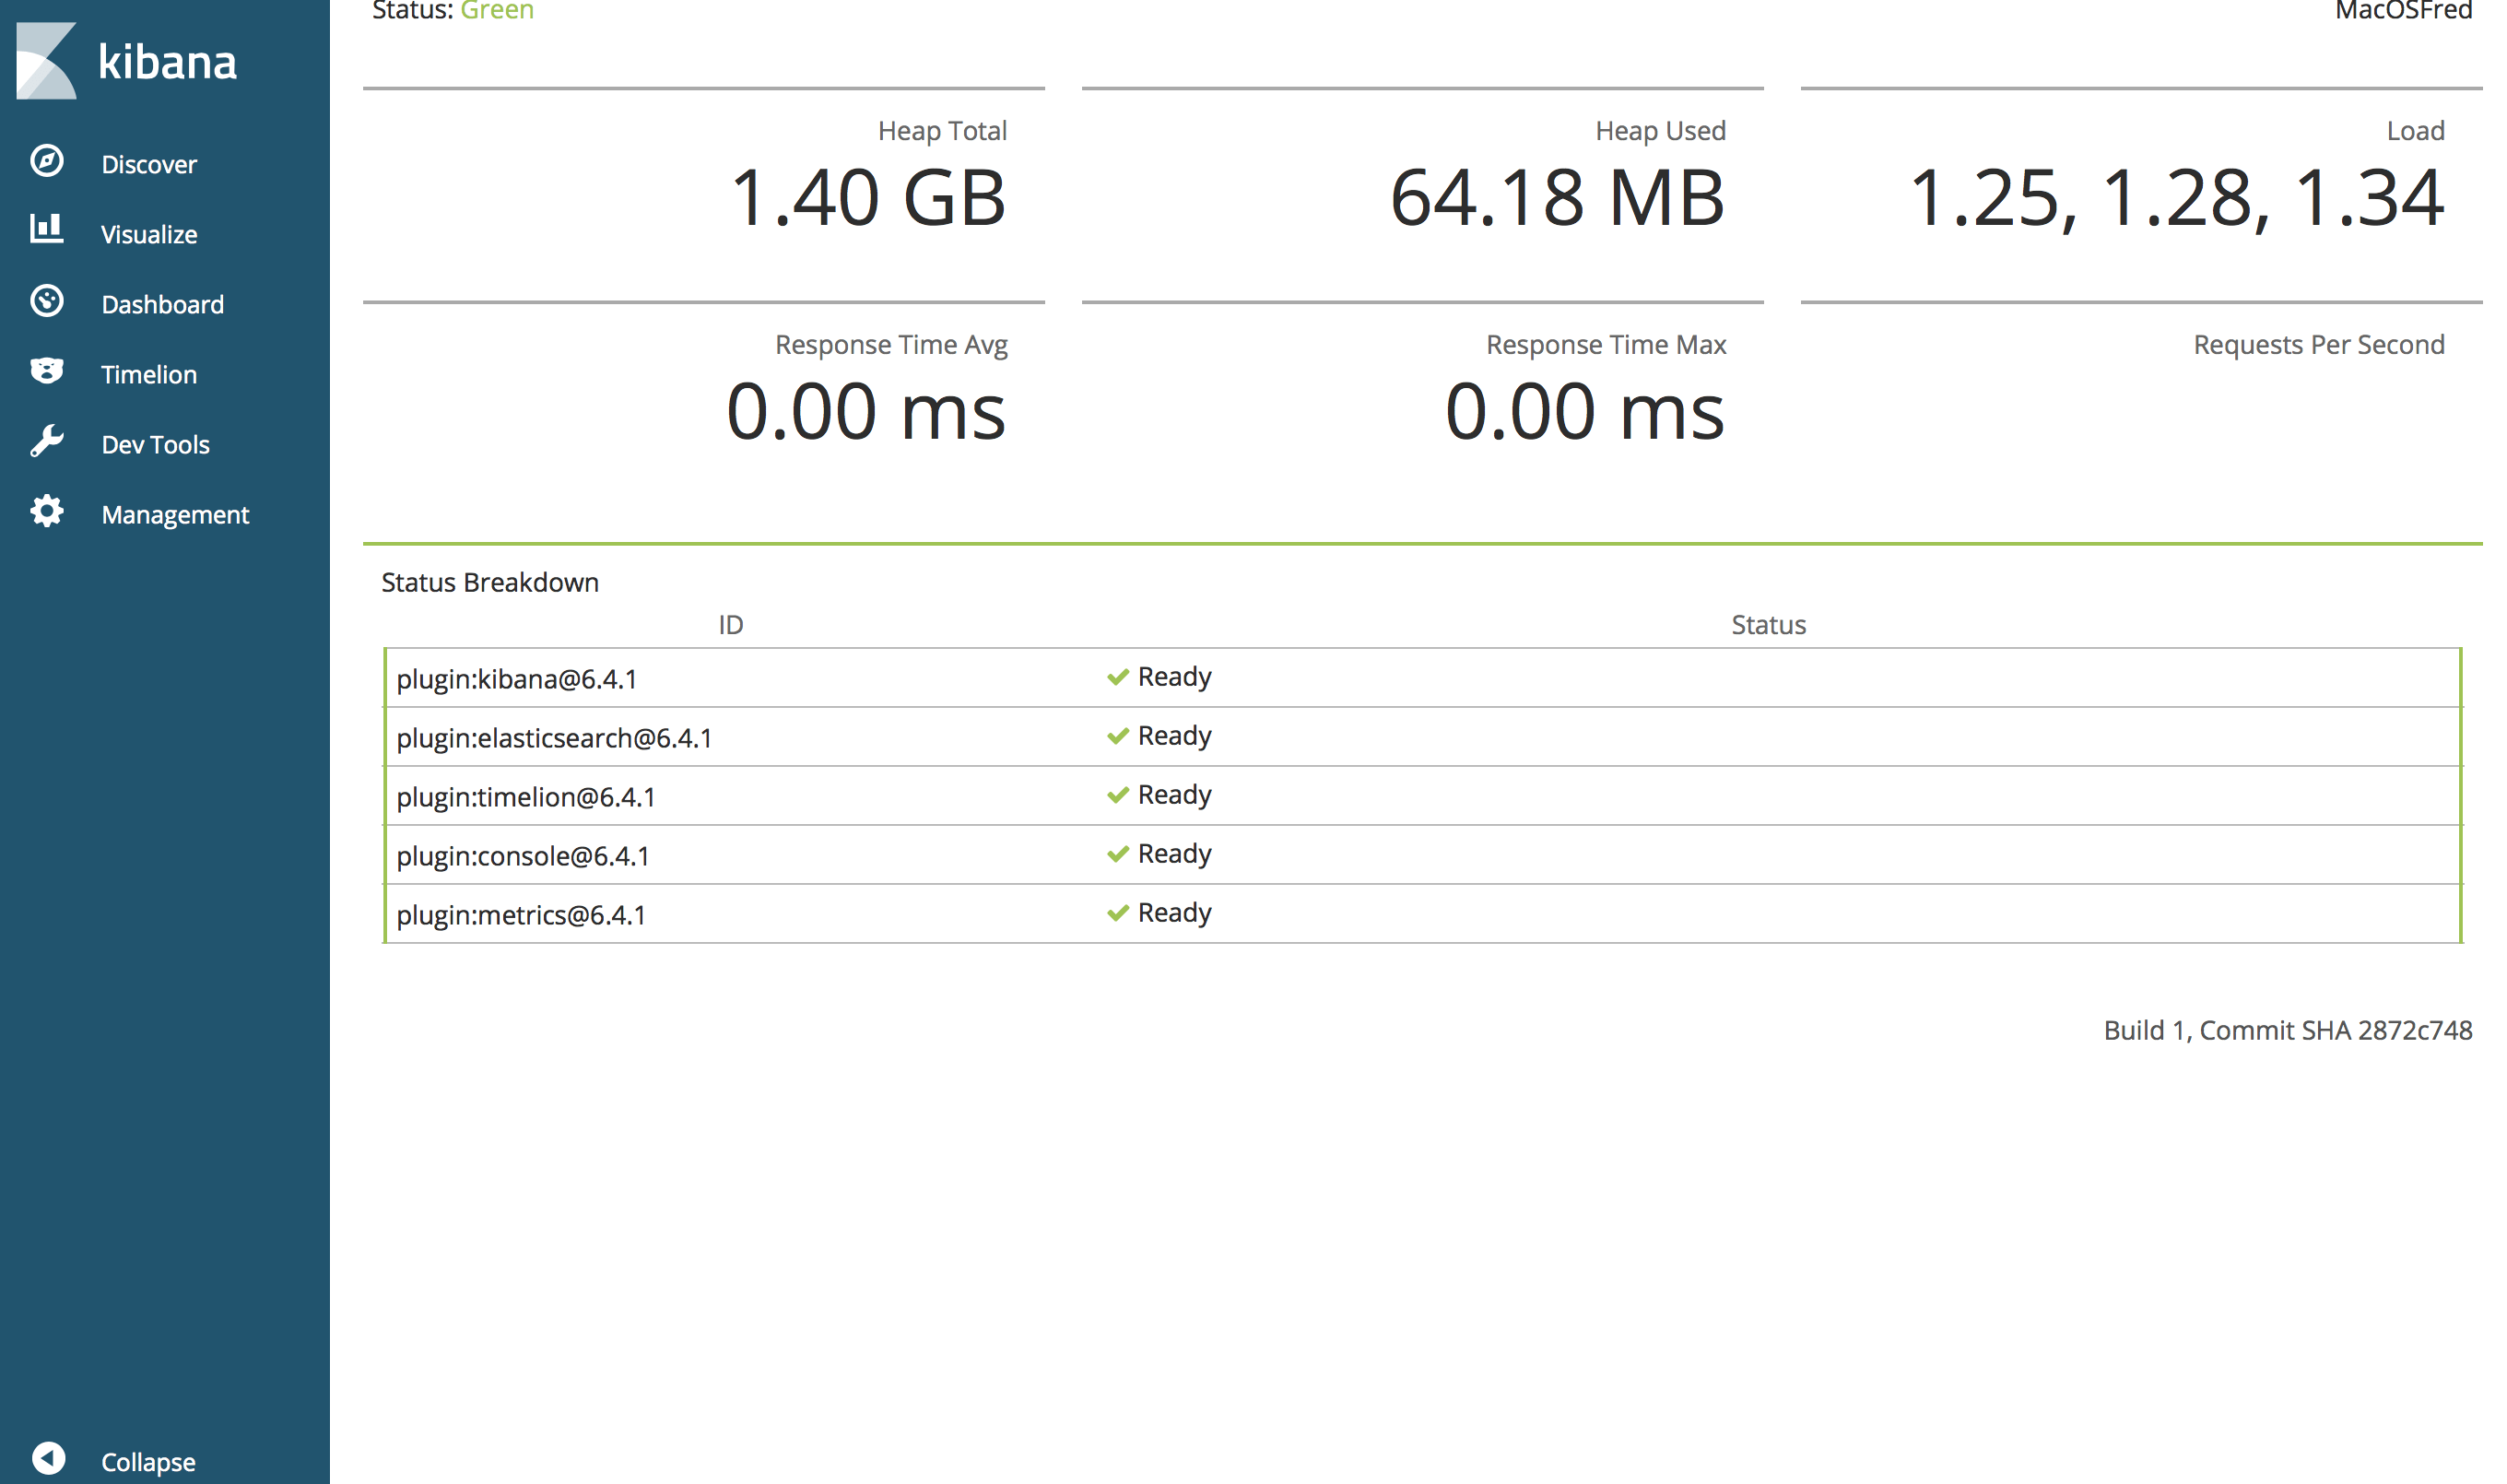Click the green check for plugin:kibana
Image resolution: width=2507 pixels, height=1484 pixels.
1118,677
